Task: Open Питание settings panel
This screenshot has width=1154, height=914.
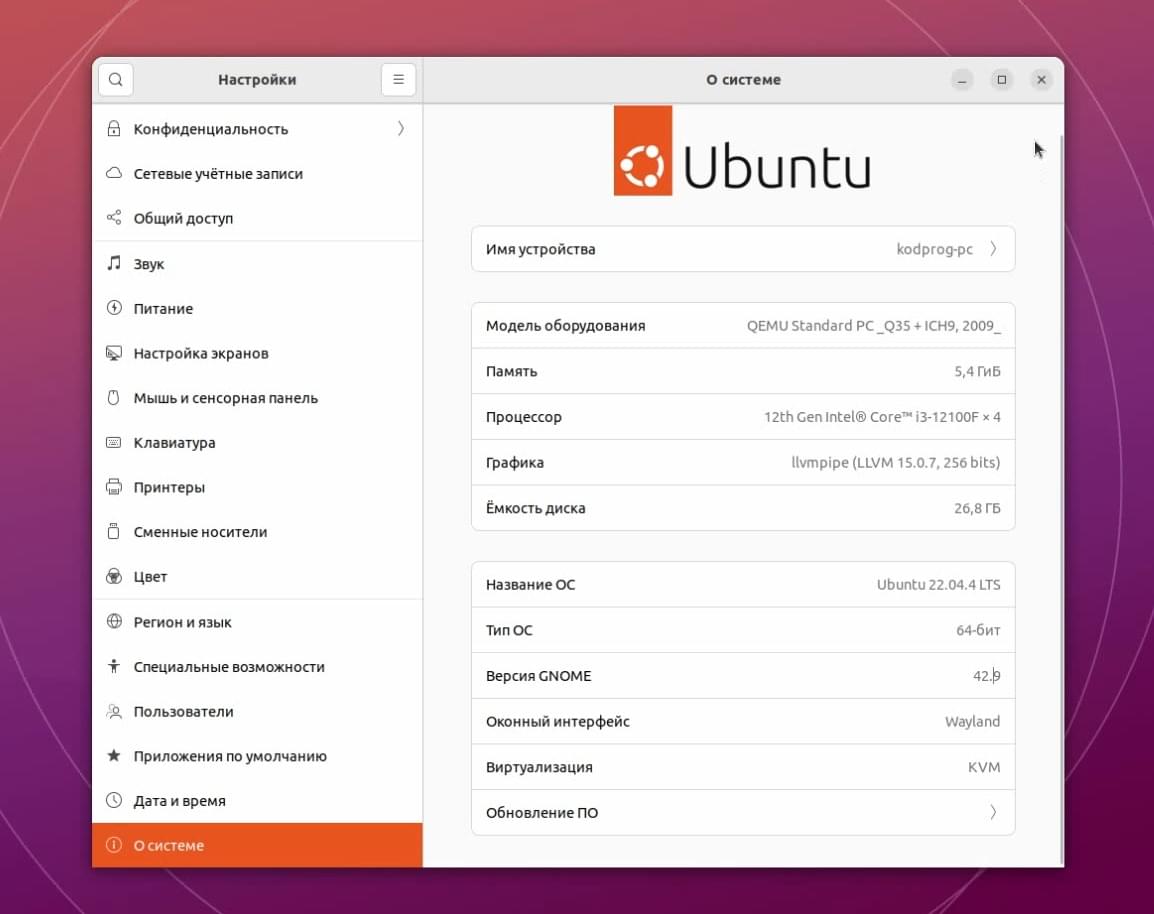Action: point(257,308)
